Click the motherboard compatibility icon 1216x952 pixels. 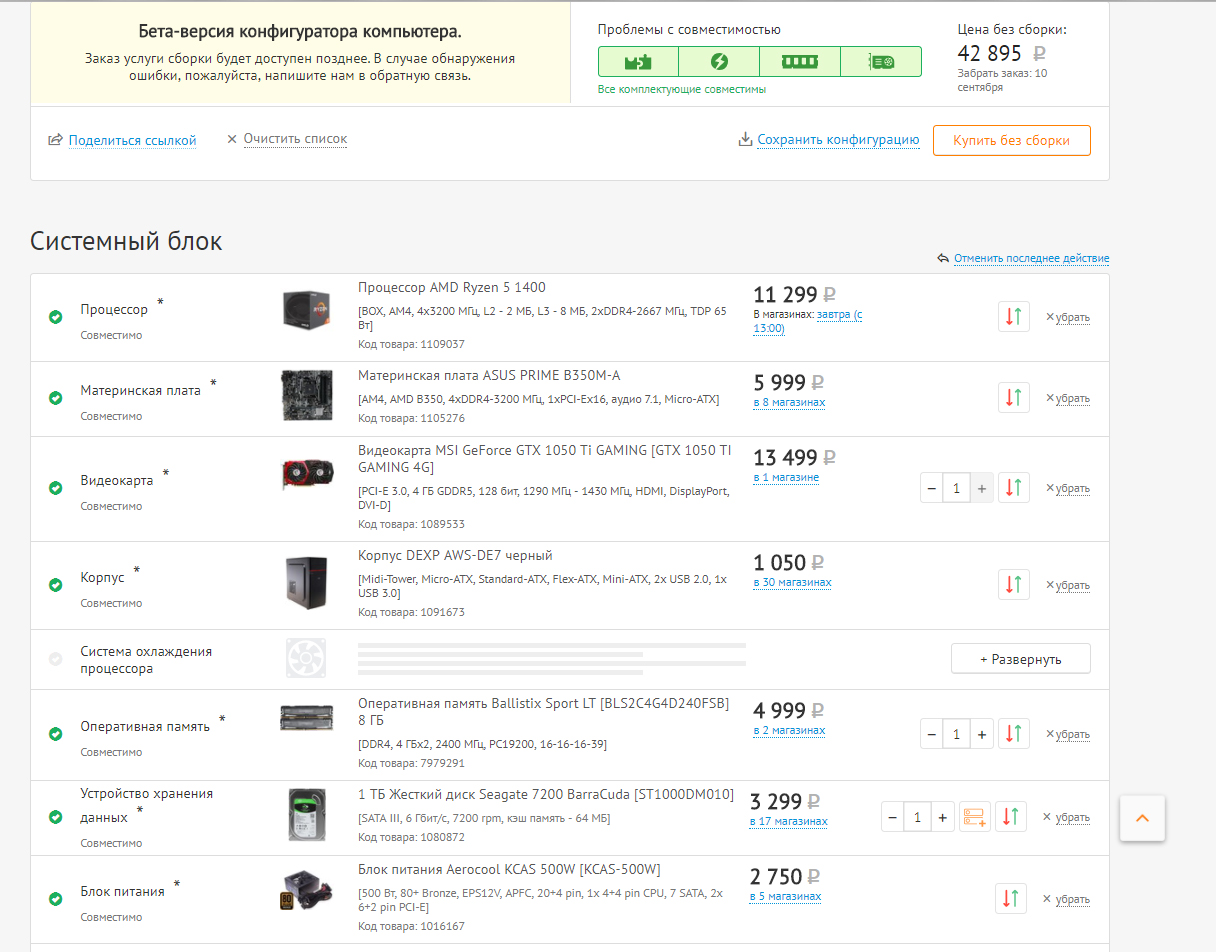(638, 62)
